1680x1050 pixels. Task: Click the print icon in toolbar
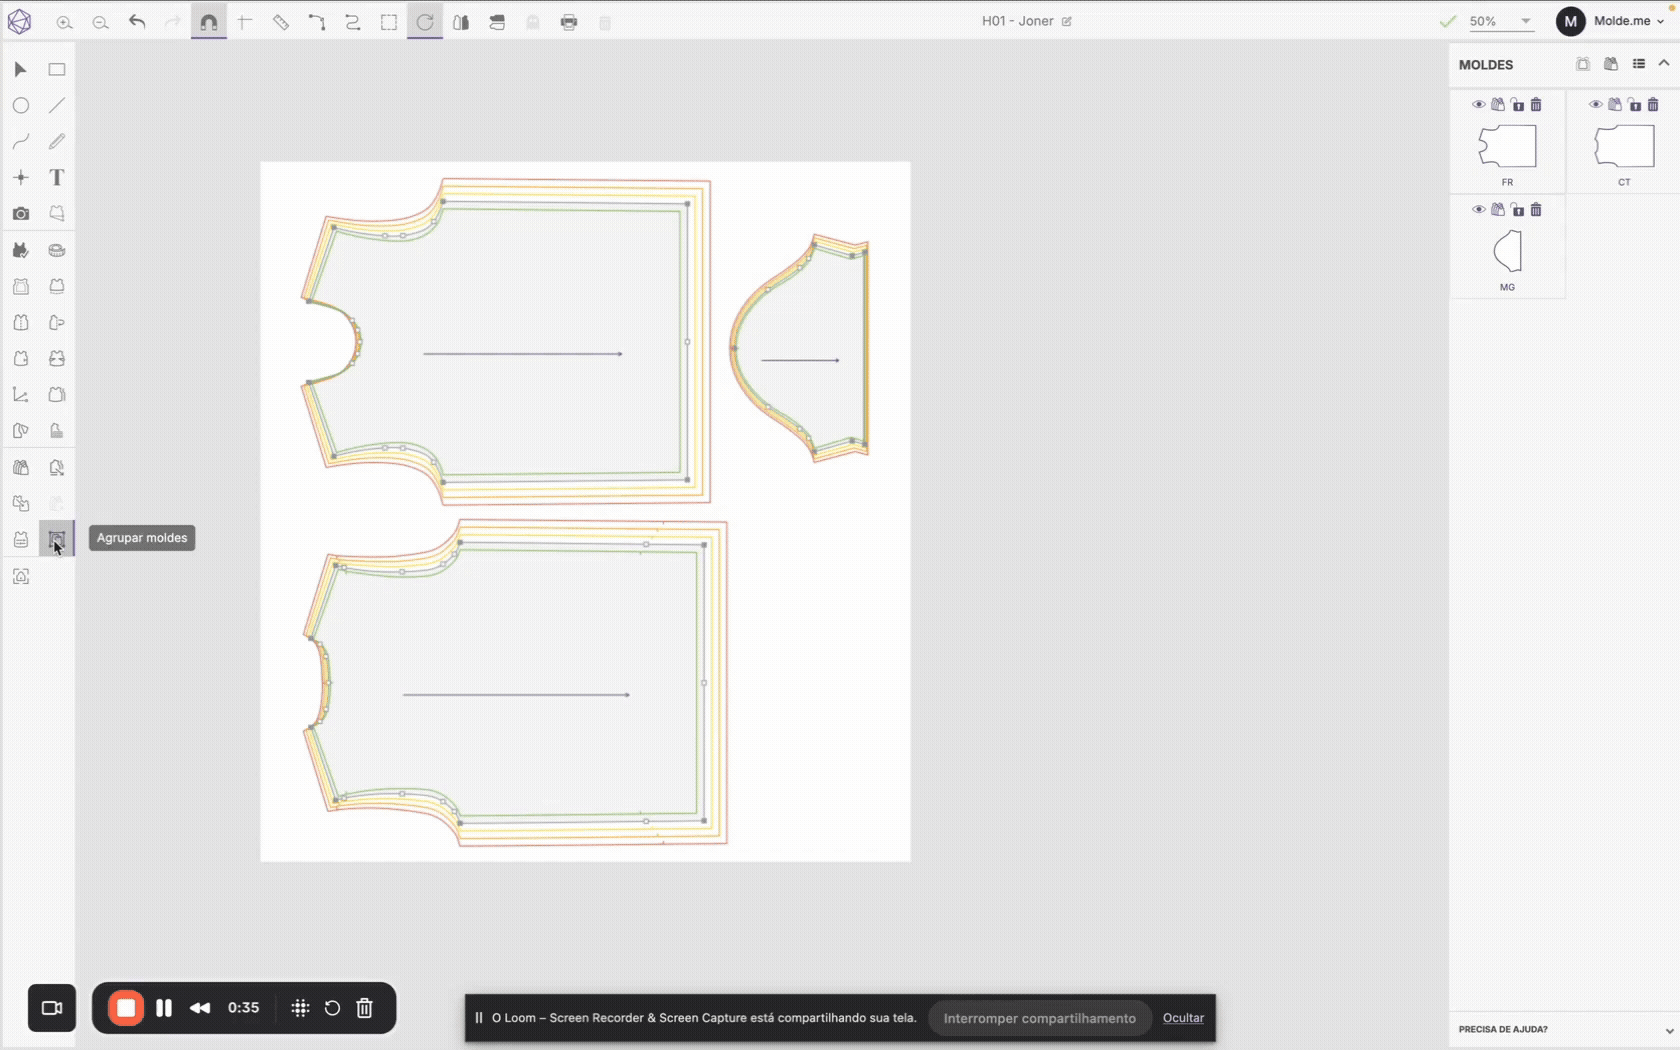tap(569, 22)
